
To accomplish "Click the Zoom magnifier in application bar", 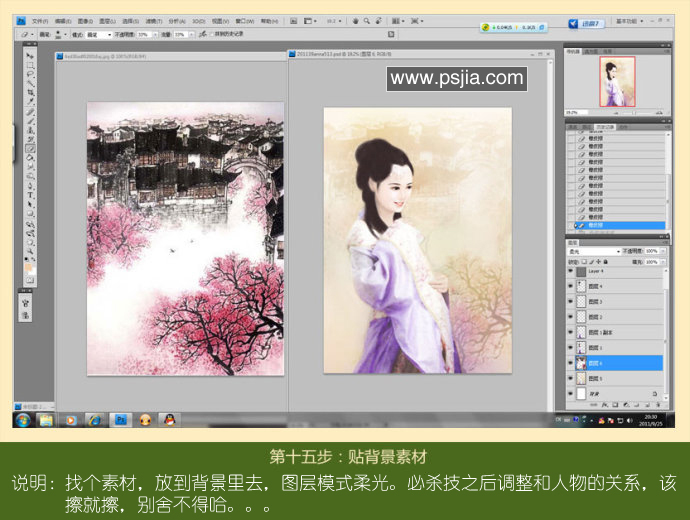I will 367,21.
